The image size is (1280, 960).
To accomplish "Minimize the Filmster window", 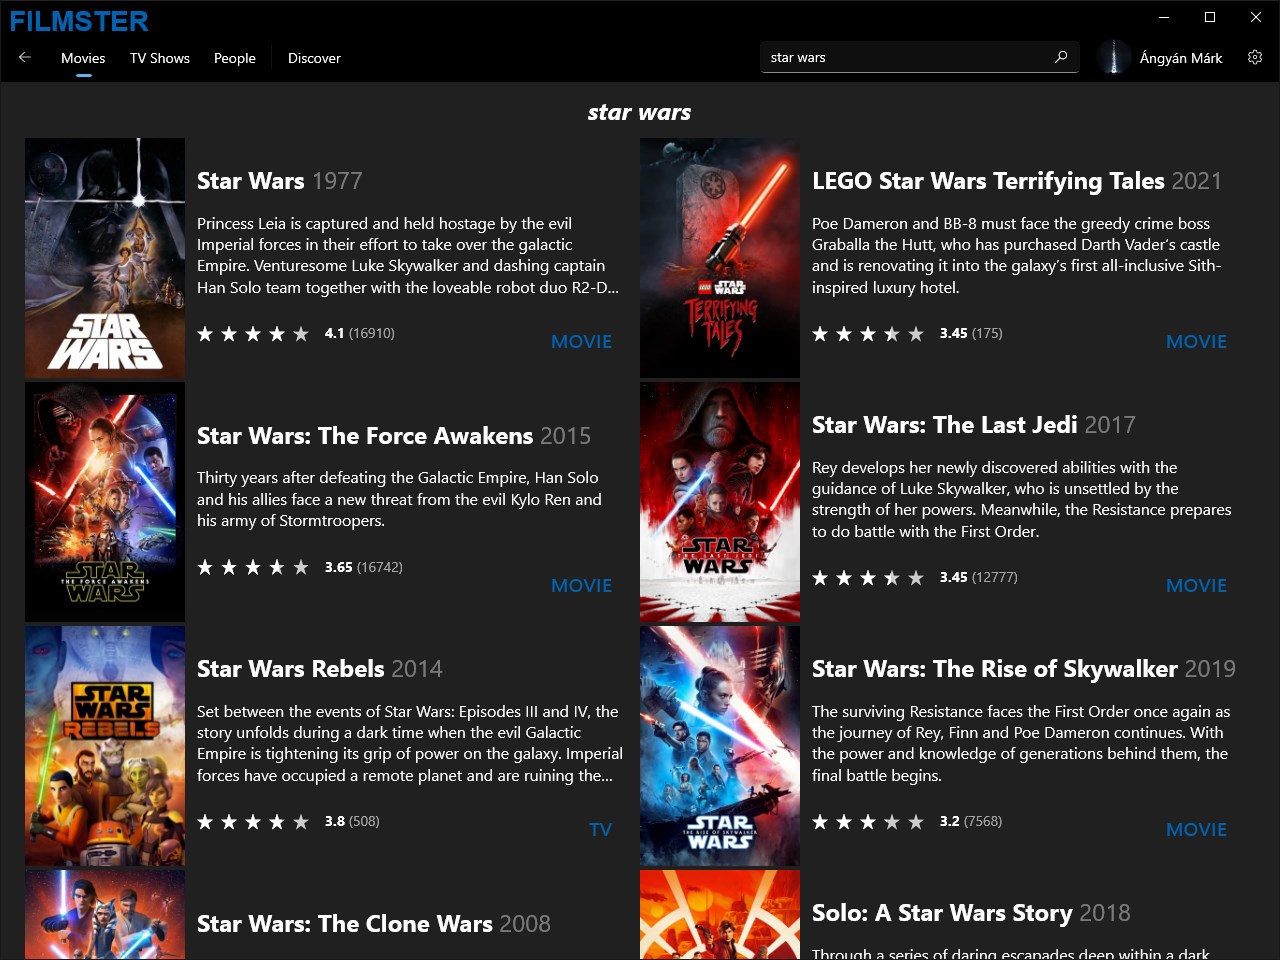I will coord(1164,17).
